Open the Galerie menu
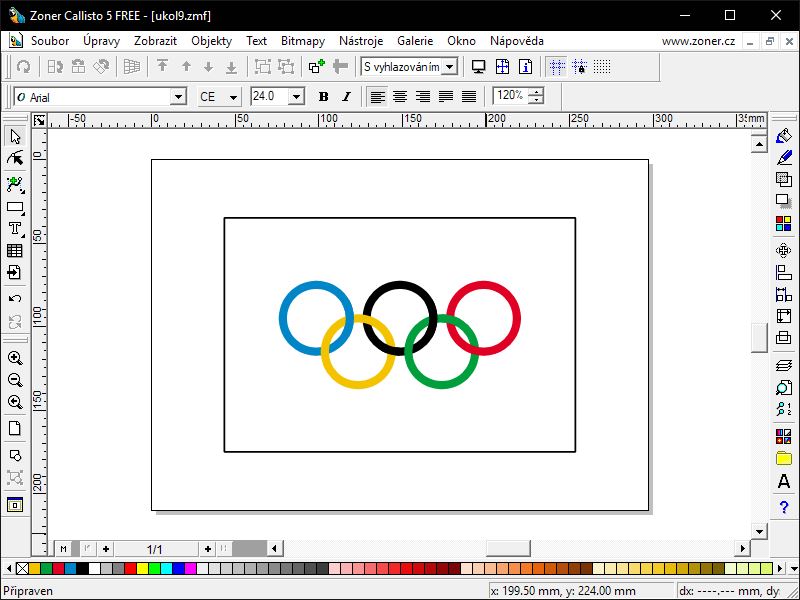Image resolution: width=800 pixels, height=600 pixels. coord(415,41)
